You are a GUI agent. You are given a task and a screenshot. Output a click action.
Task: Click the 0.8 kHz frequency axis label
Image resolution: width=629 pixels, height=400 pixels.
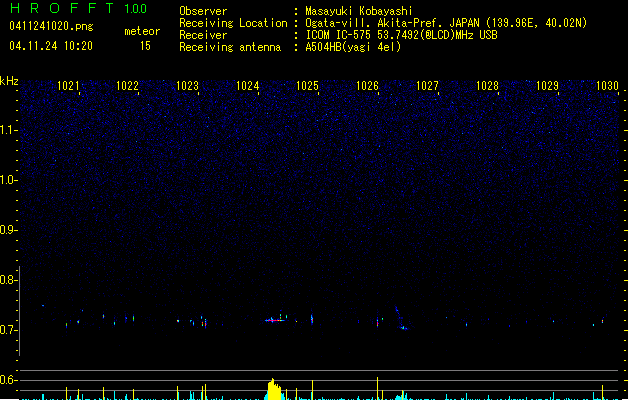coord(7,280)
